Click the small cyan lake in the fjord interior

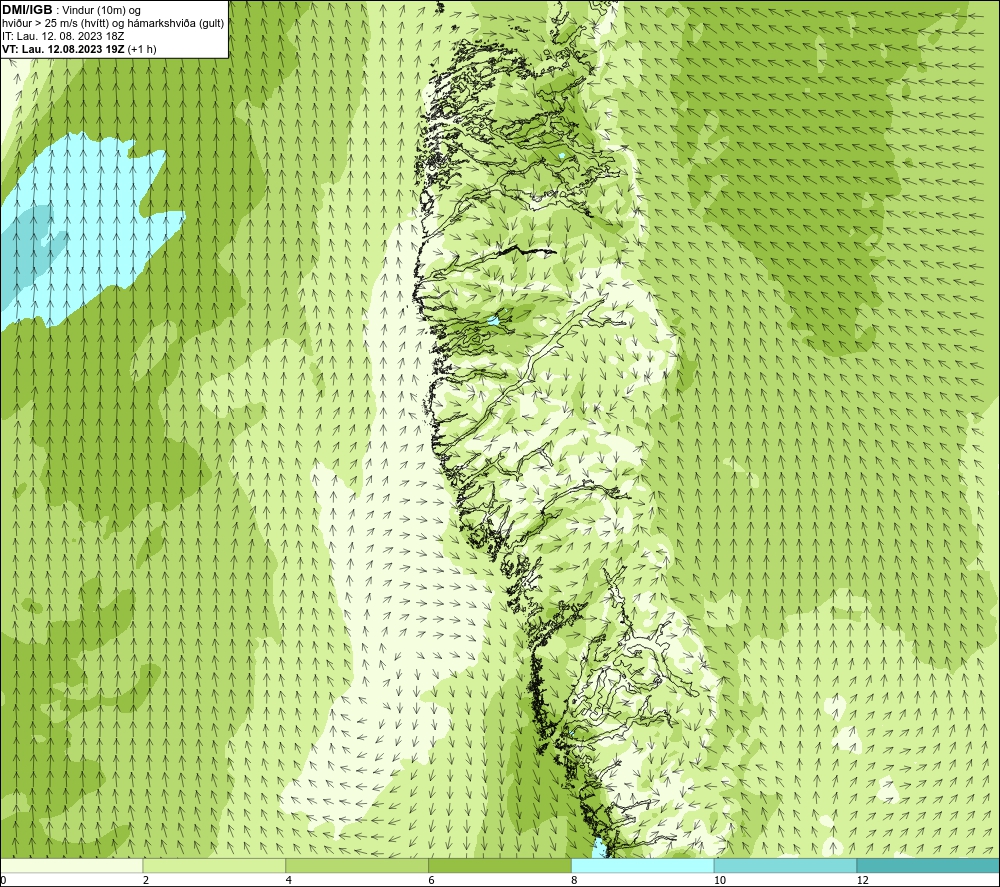(x=493, y=321)
